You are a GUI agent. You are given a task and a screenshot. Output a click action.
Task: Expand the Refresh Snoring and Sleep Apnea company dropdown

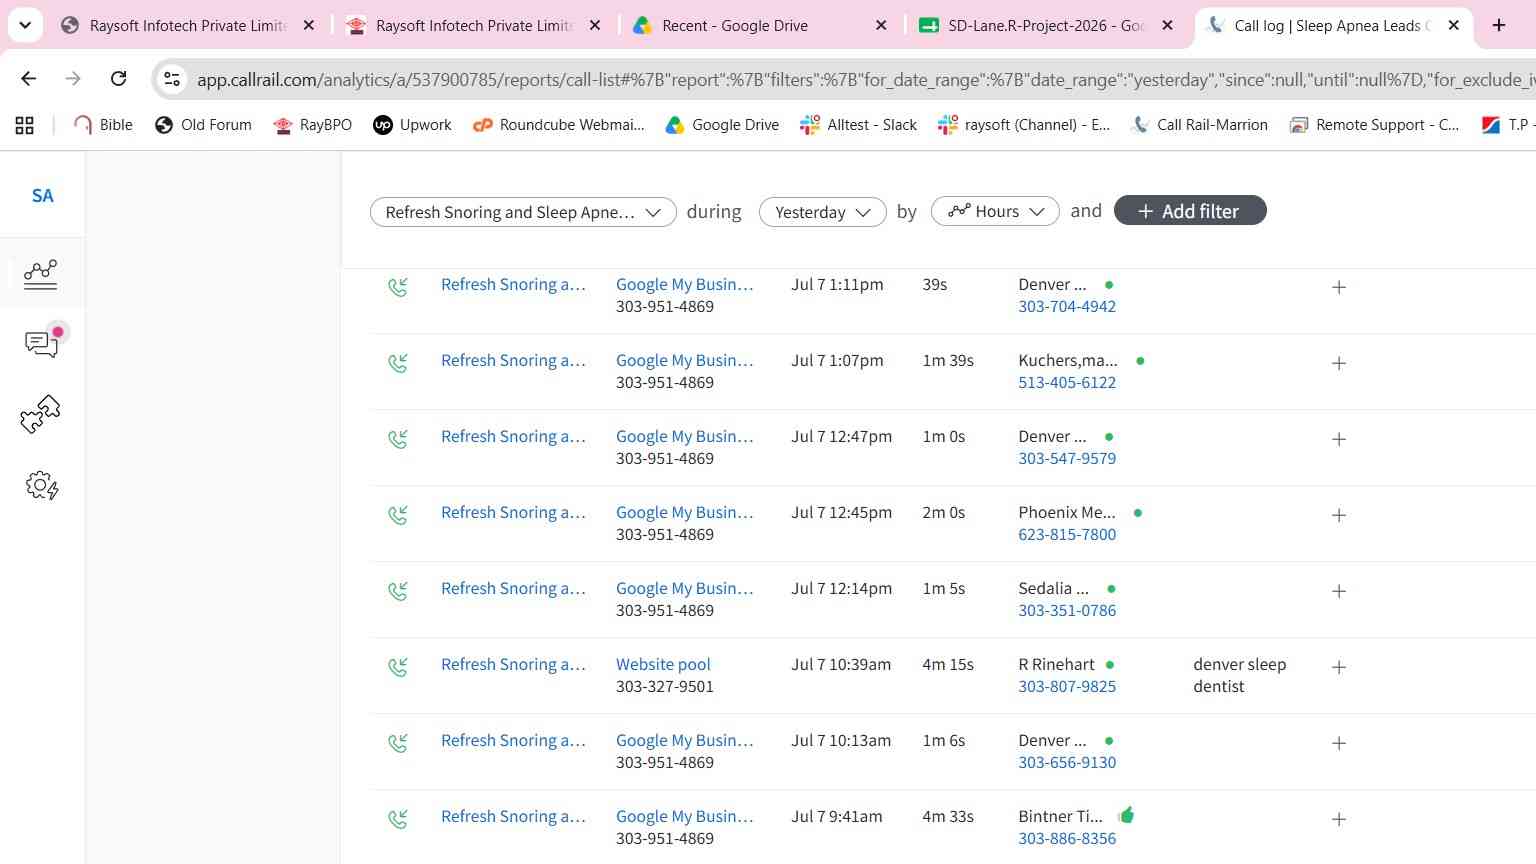[x=523, y=212]
